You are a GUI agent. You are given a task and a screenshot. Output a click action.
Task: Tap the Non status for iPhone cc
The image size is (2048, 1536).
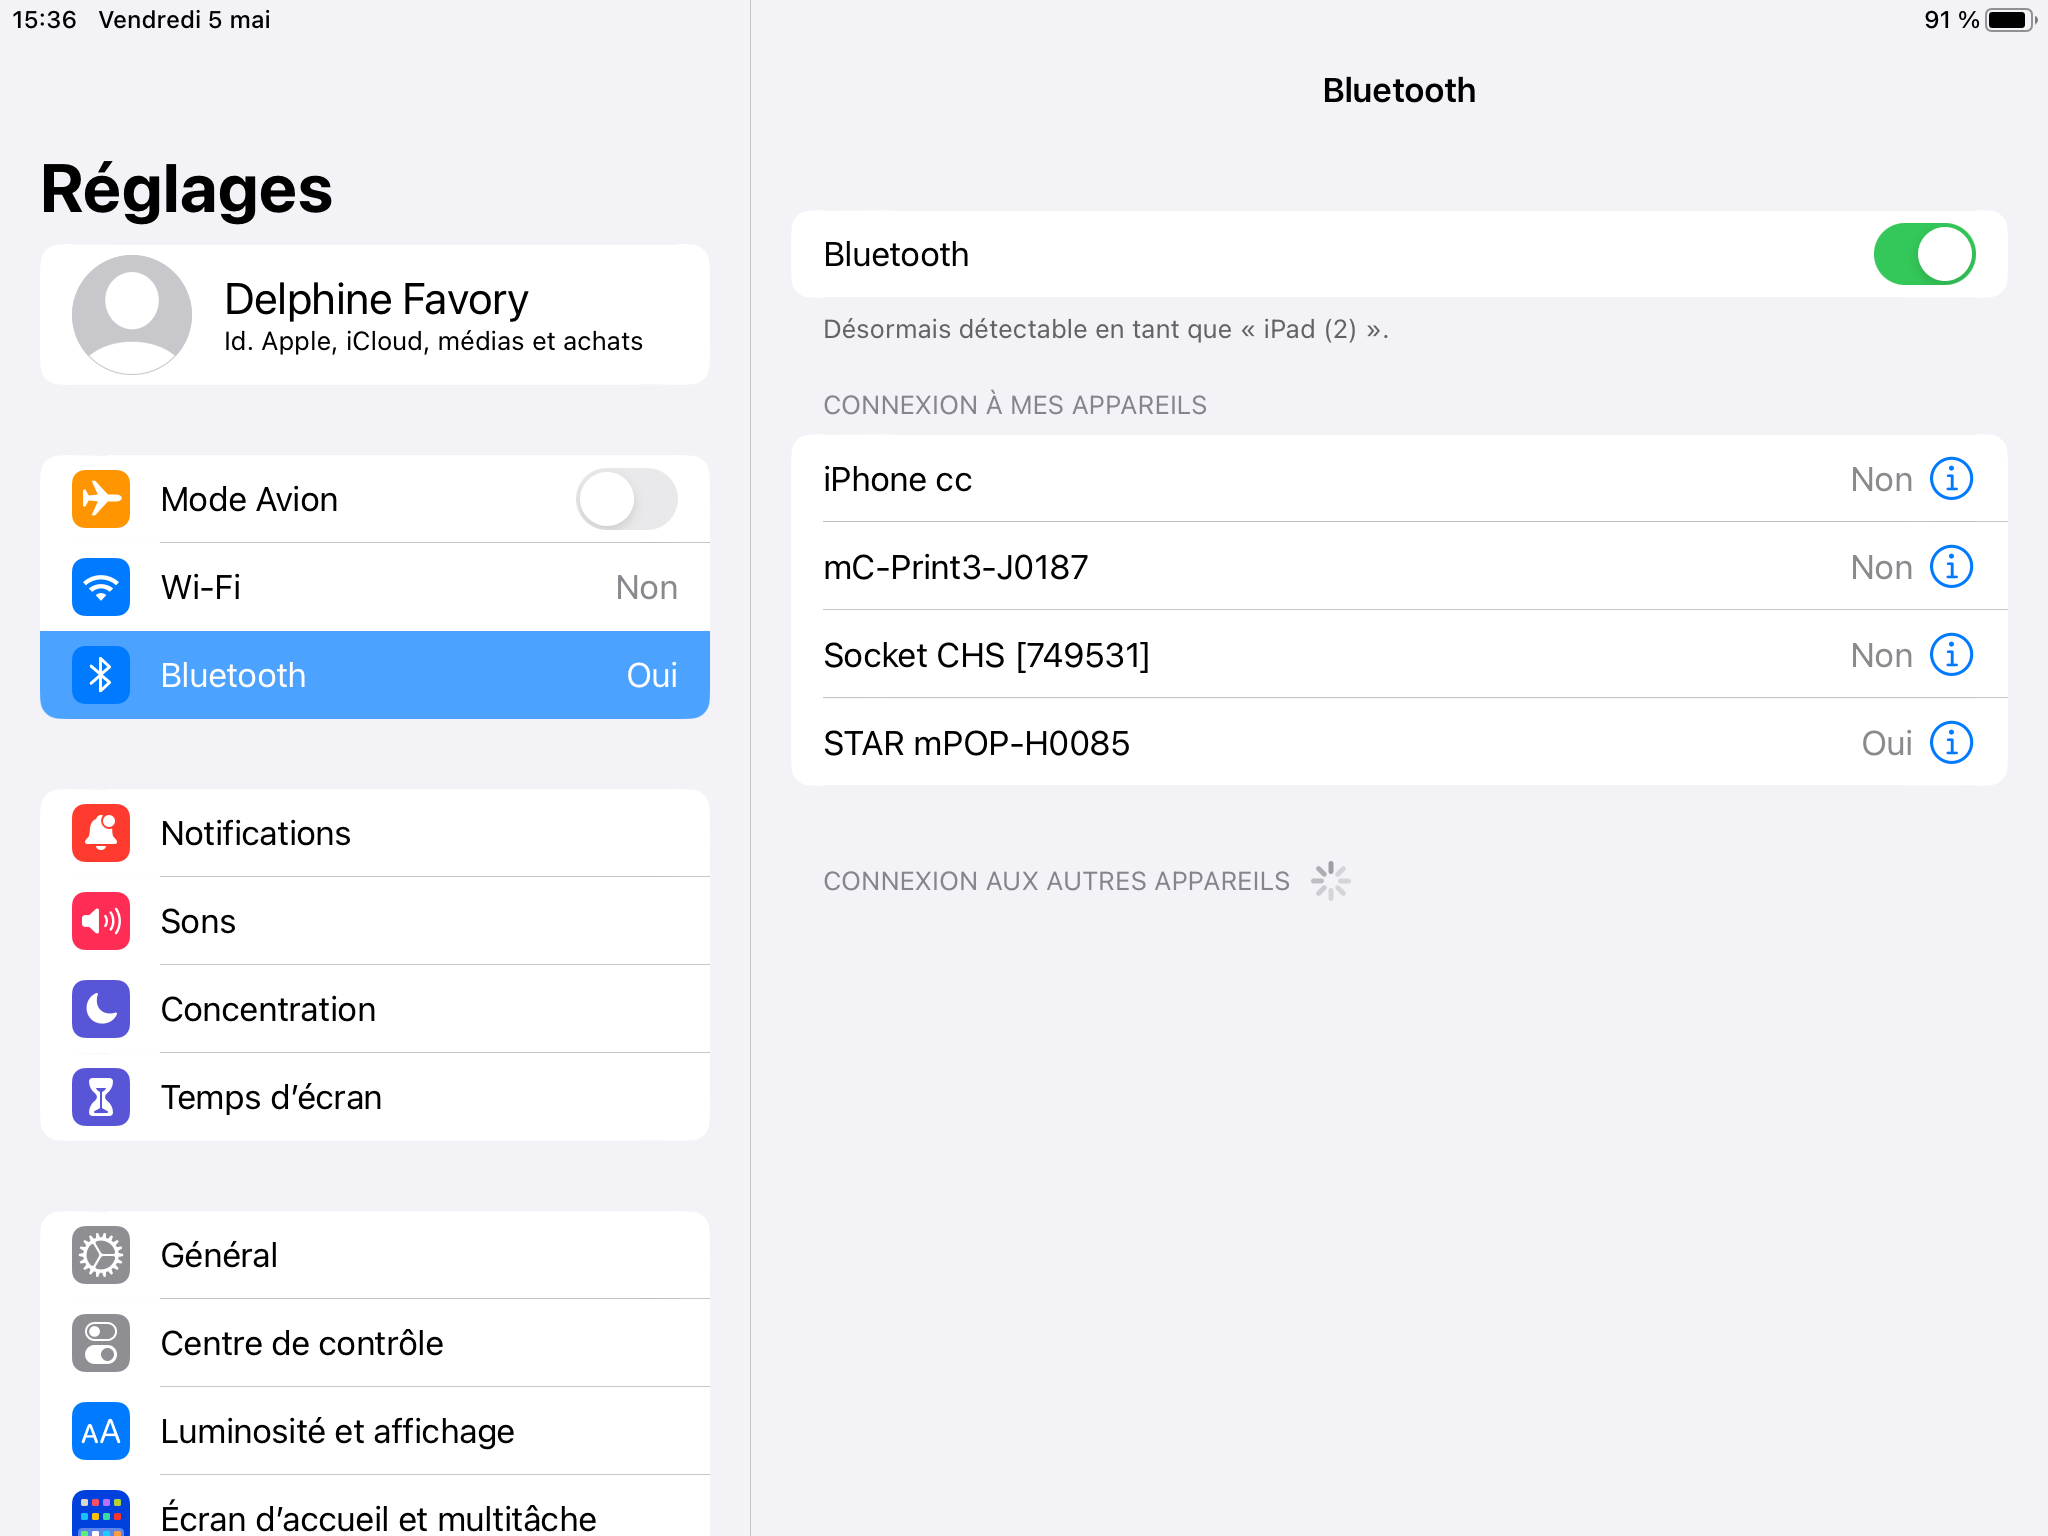(1881, 479)
